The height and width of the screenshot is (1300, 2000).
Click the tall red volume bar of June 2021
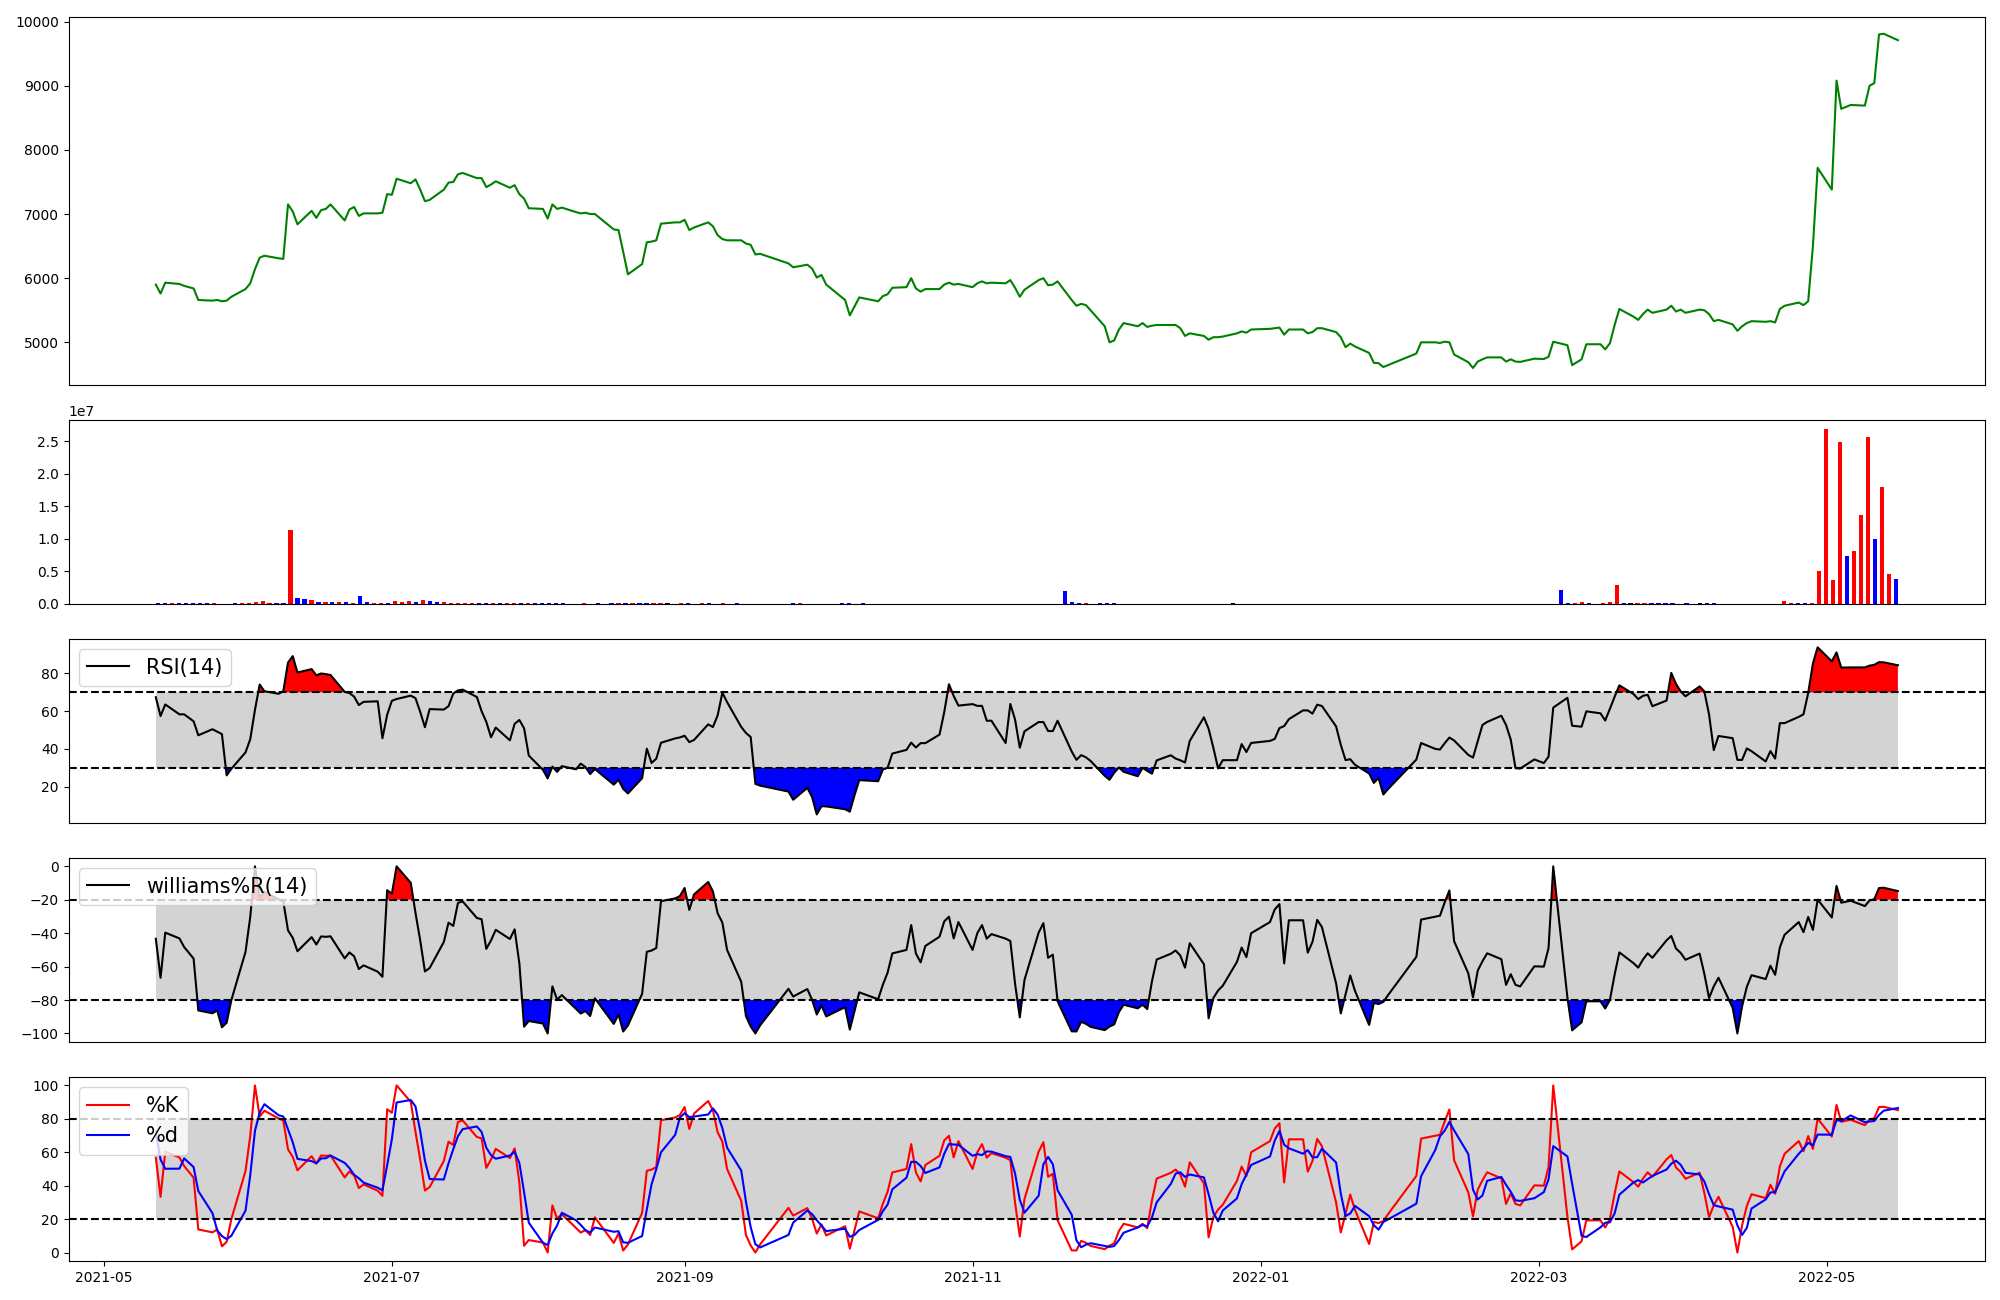tap(291, 567)
